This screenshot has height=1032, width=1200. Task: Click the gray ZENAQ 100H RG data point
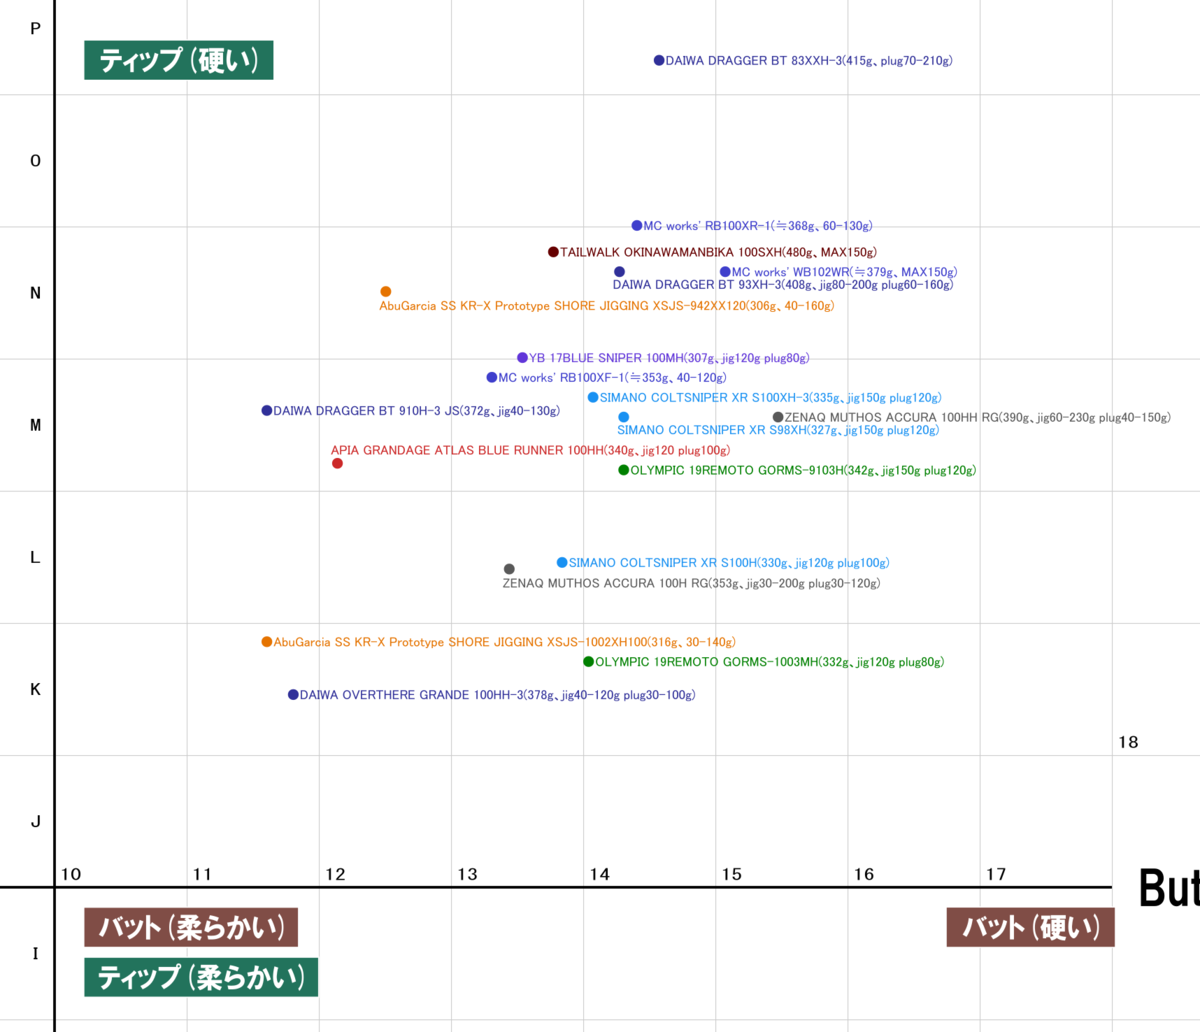pos(509,569)
